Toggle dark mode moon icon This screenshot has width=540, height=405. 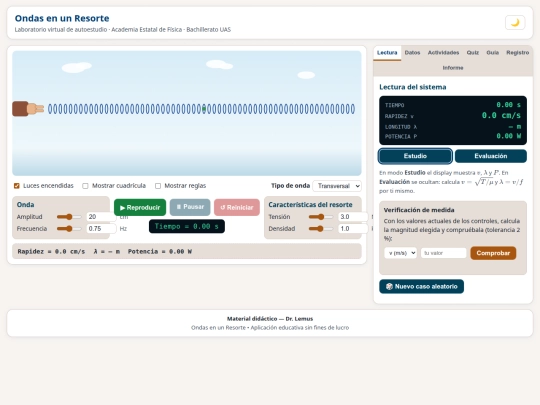click(x=515, y=23)
